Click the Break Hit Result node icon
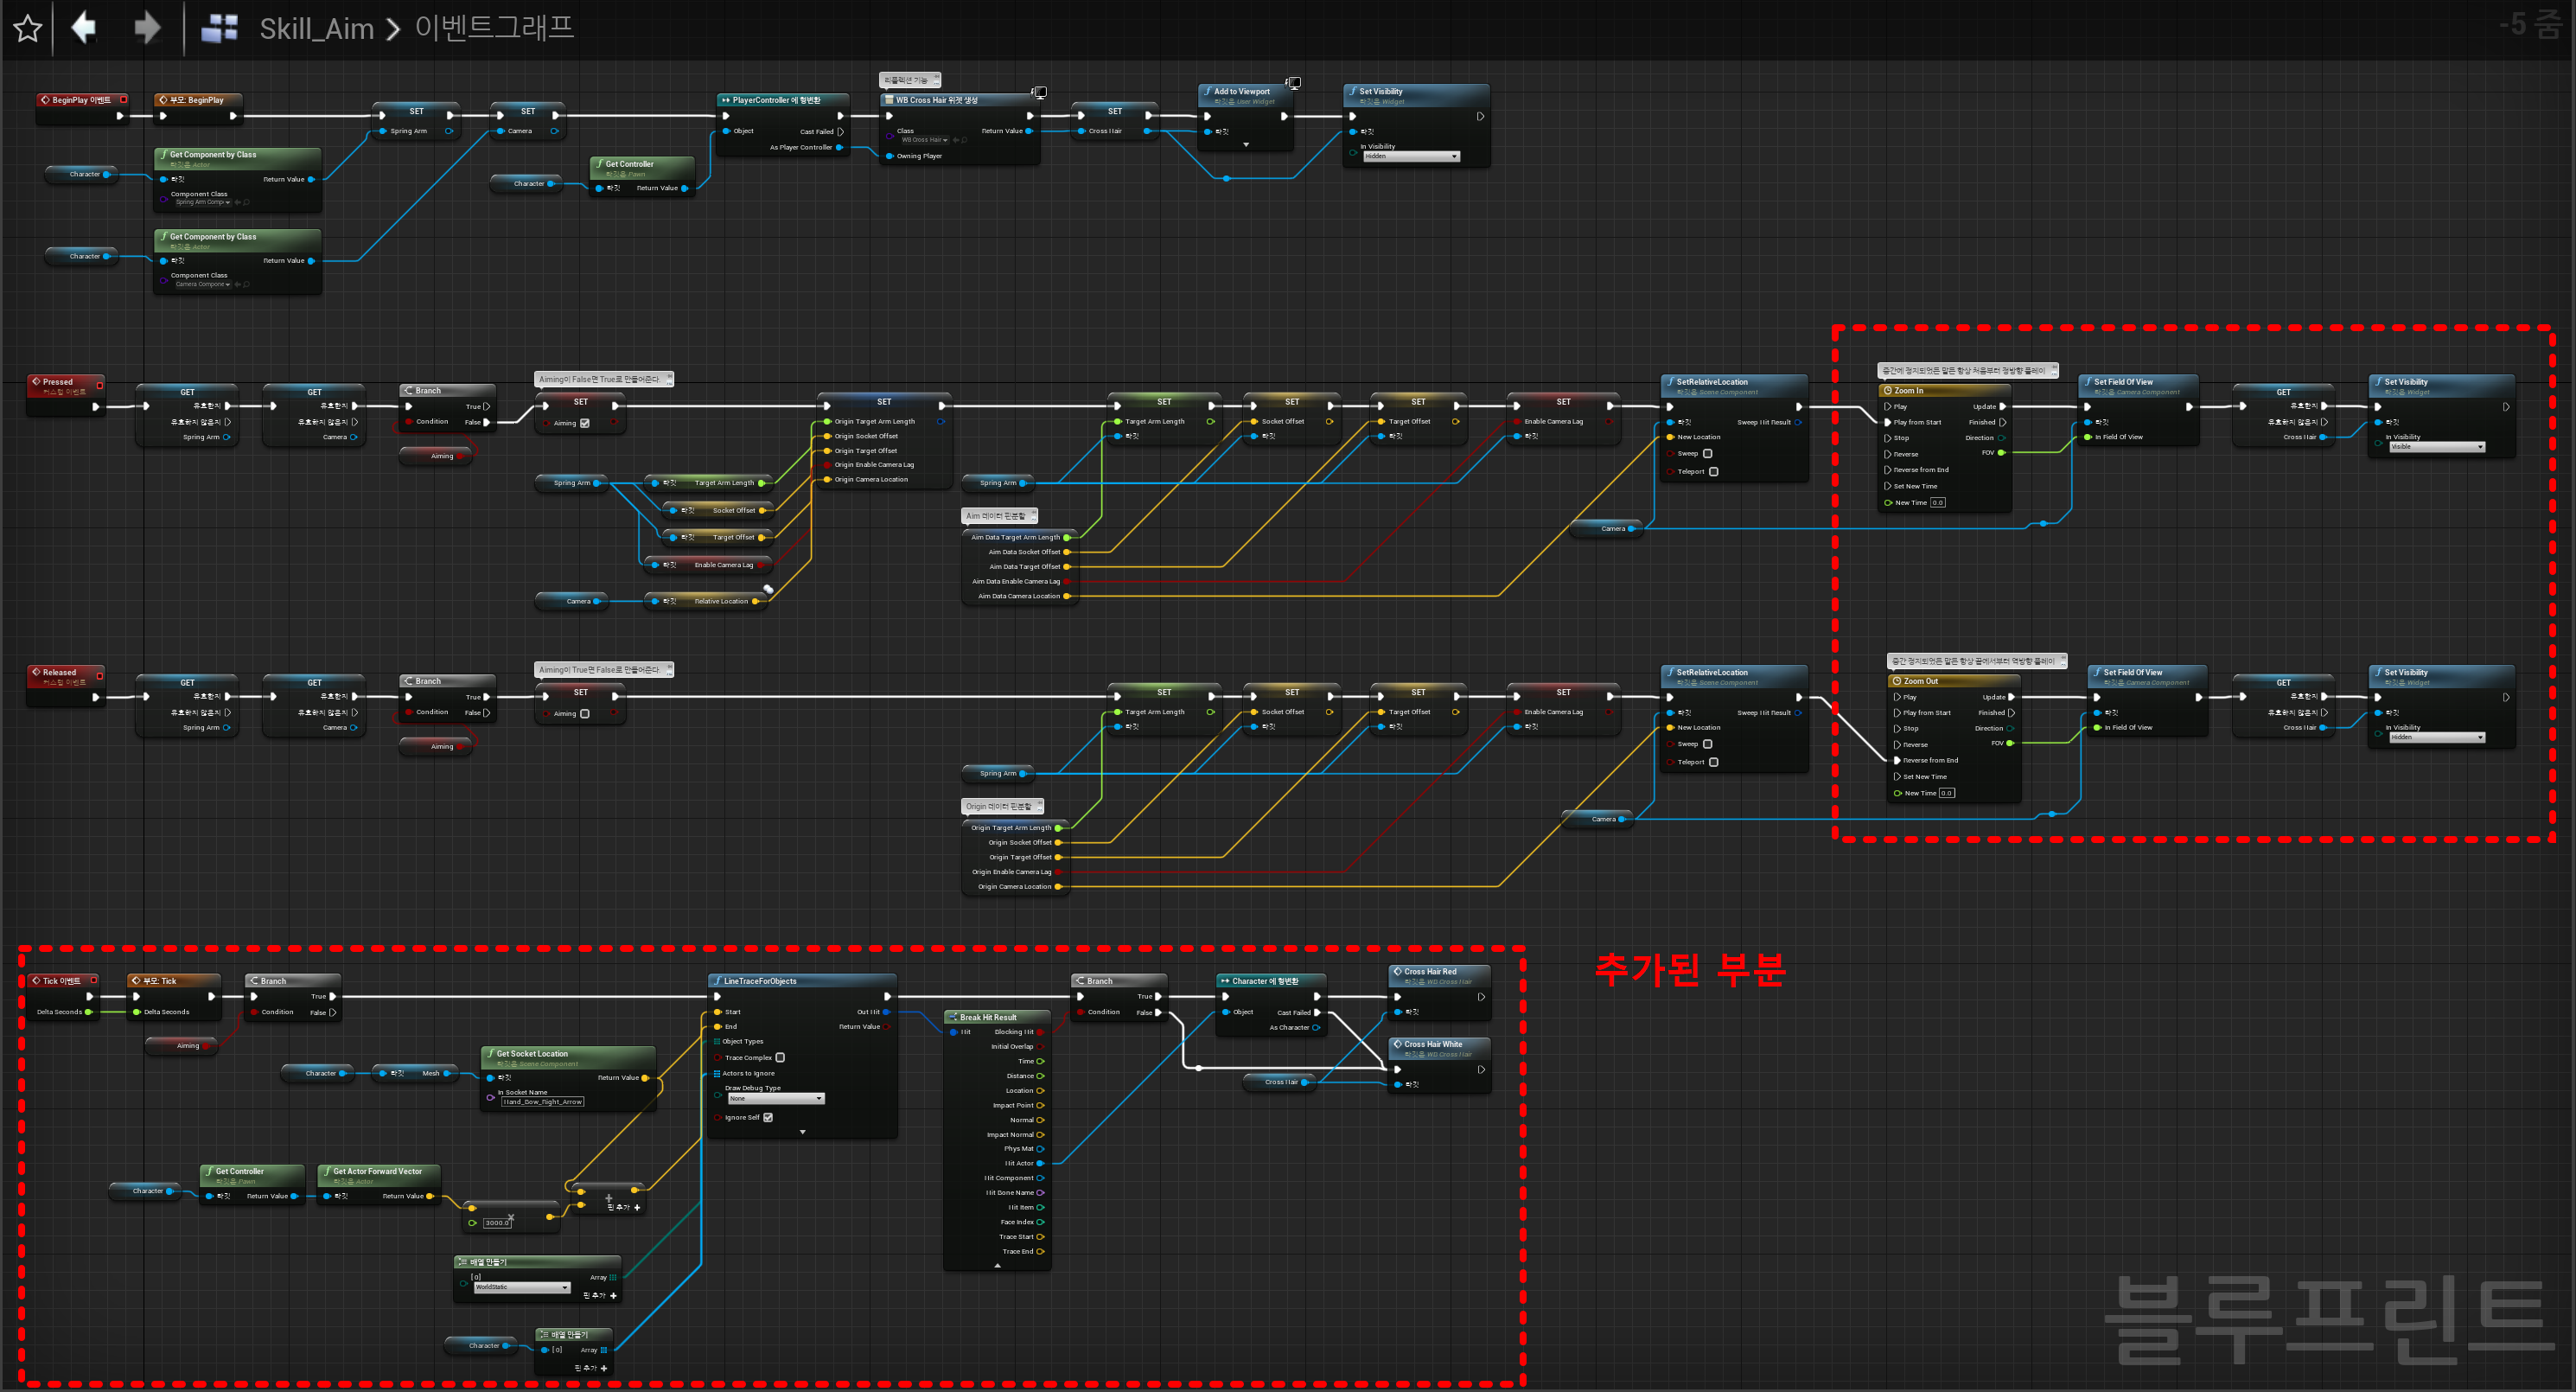The image size is (2576, 1392). 953,1017
